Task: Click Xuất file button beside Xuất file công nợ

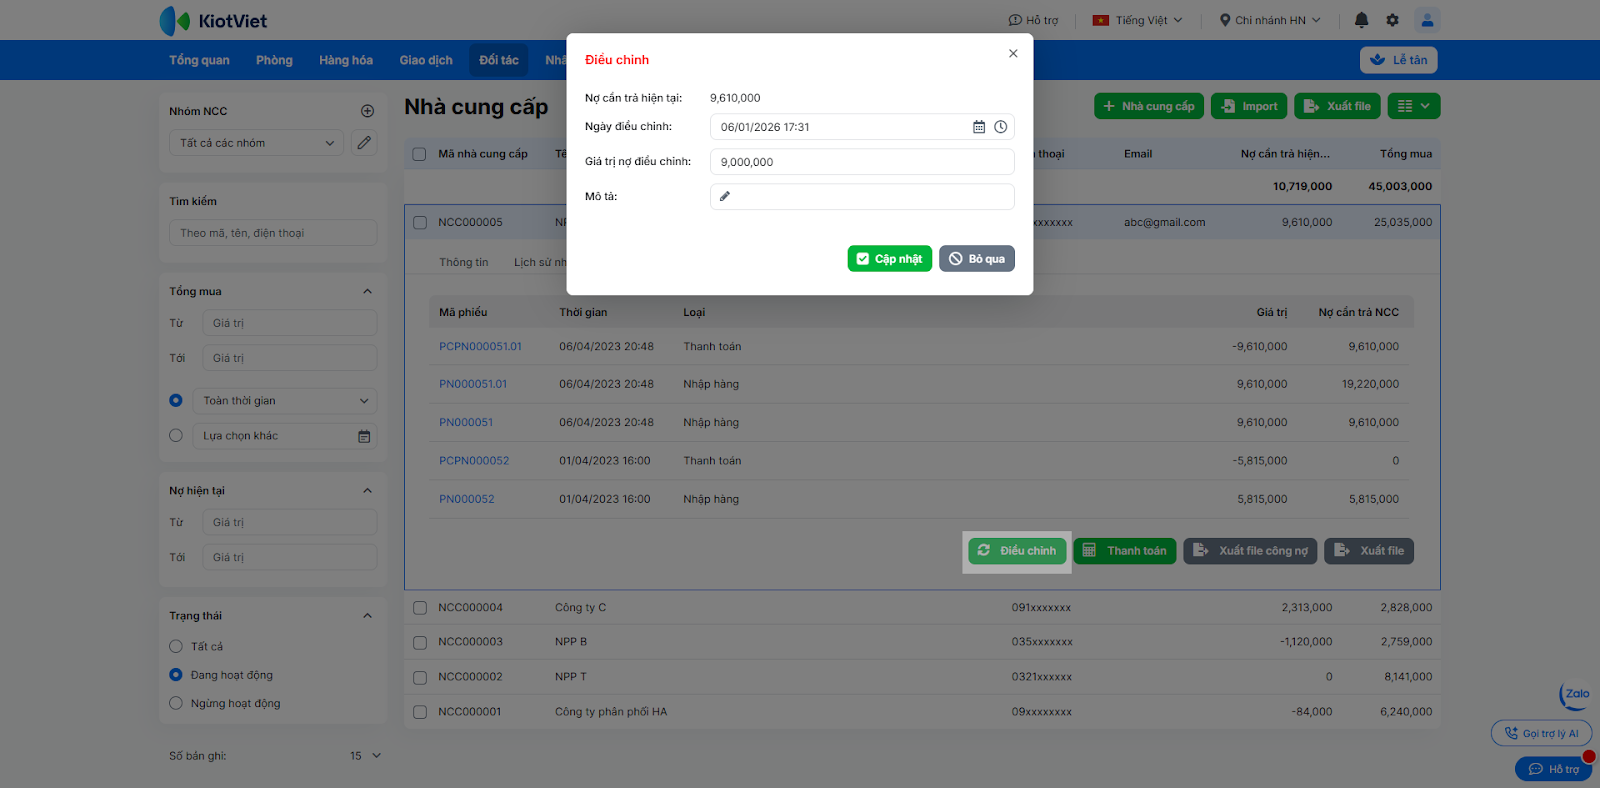Action: [x=1369, y=551]
